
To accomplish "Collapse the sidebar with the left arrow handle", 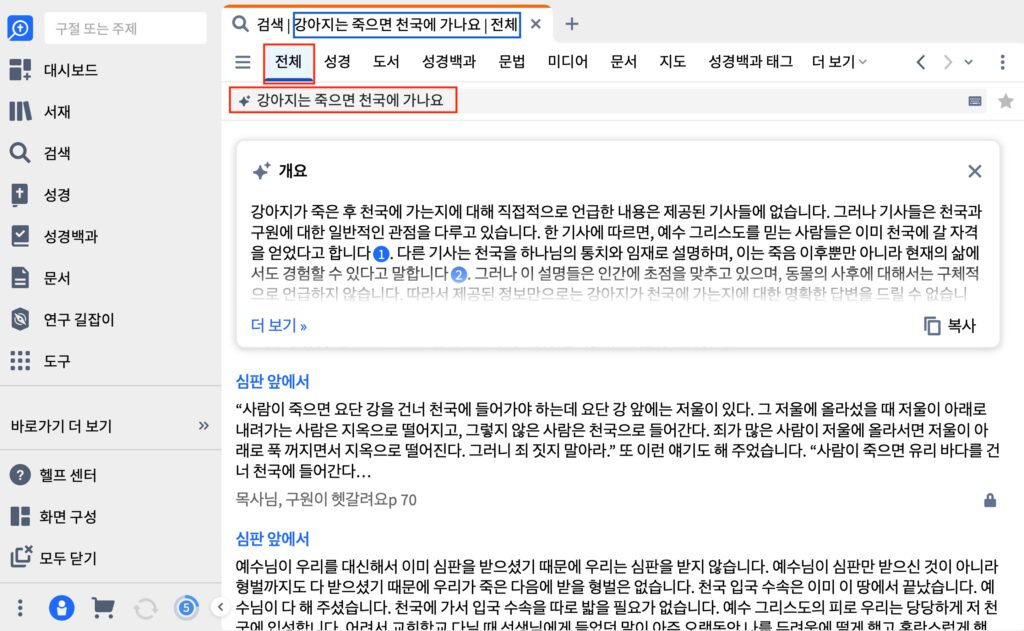I will 221,607.
